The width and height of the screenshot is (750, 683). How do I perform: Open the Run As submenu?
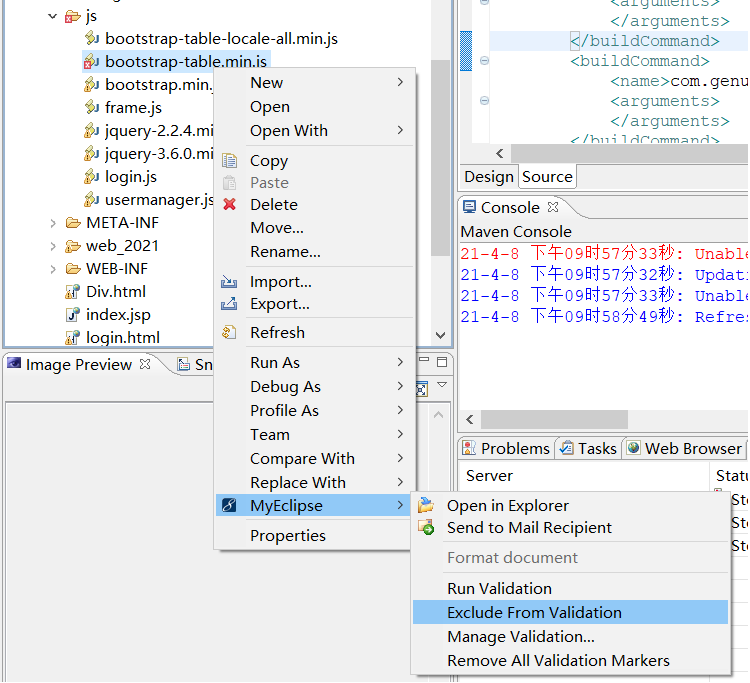316,362
